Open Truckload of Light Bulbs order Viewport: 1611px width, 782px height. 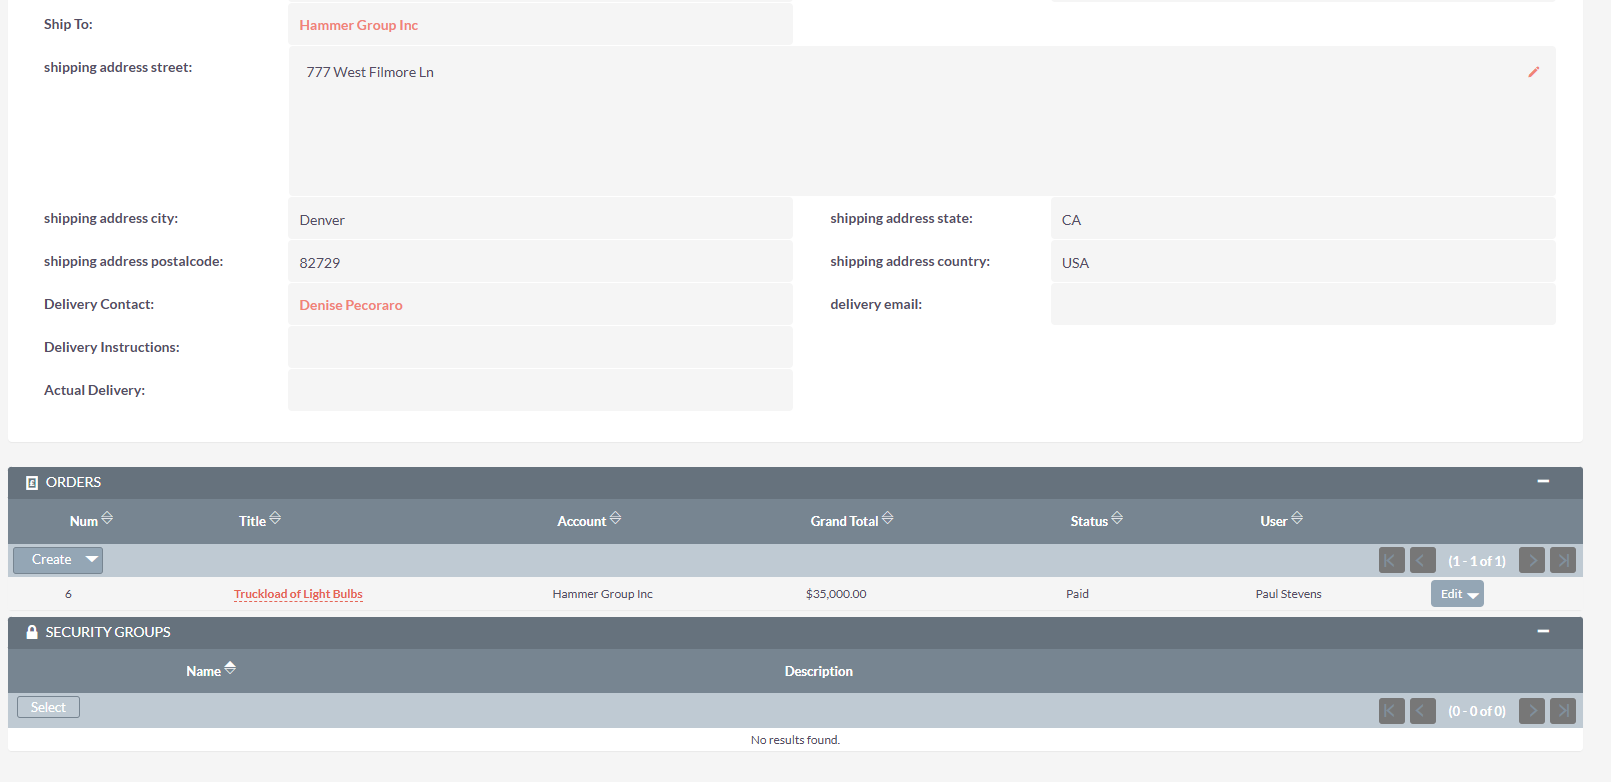coord(298,594)
